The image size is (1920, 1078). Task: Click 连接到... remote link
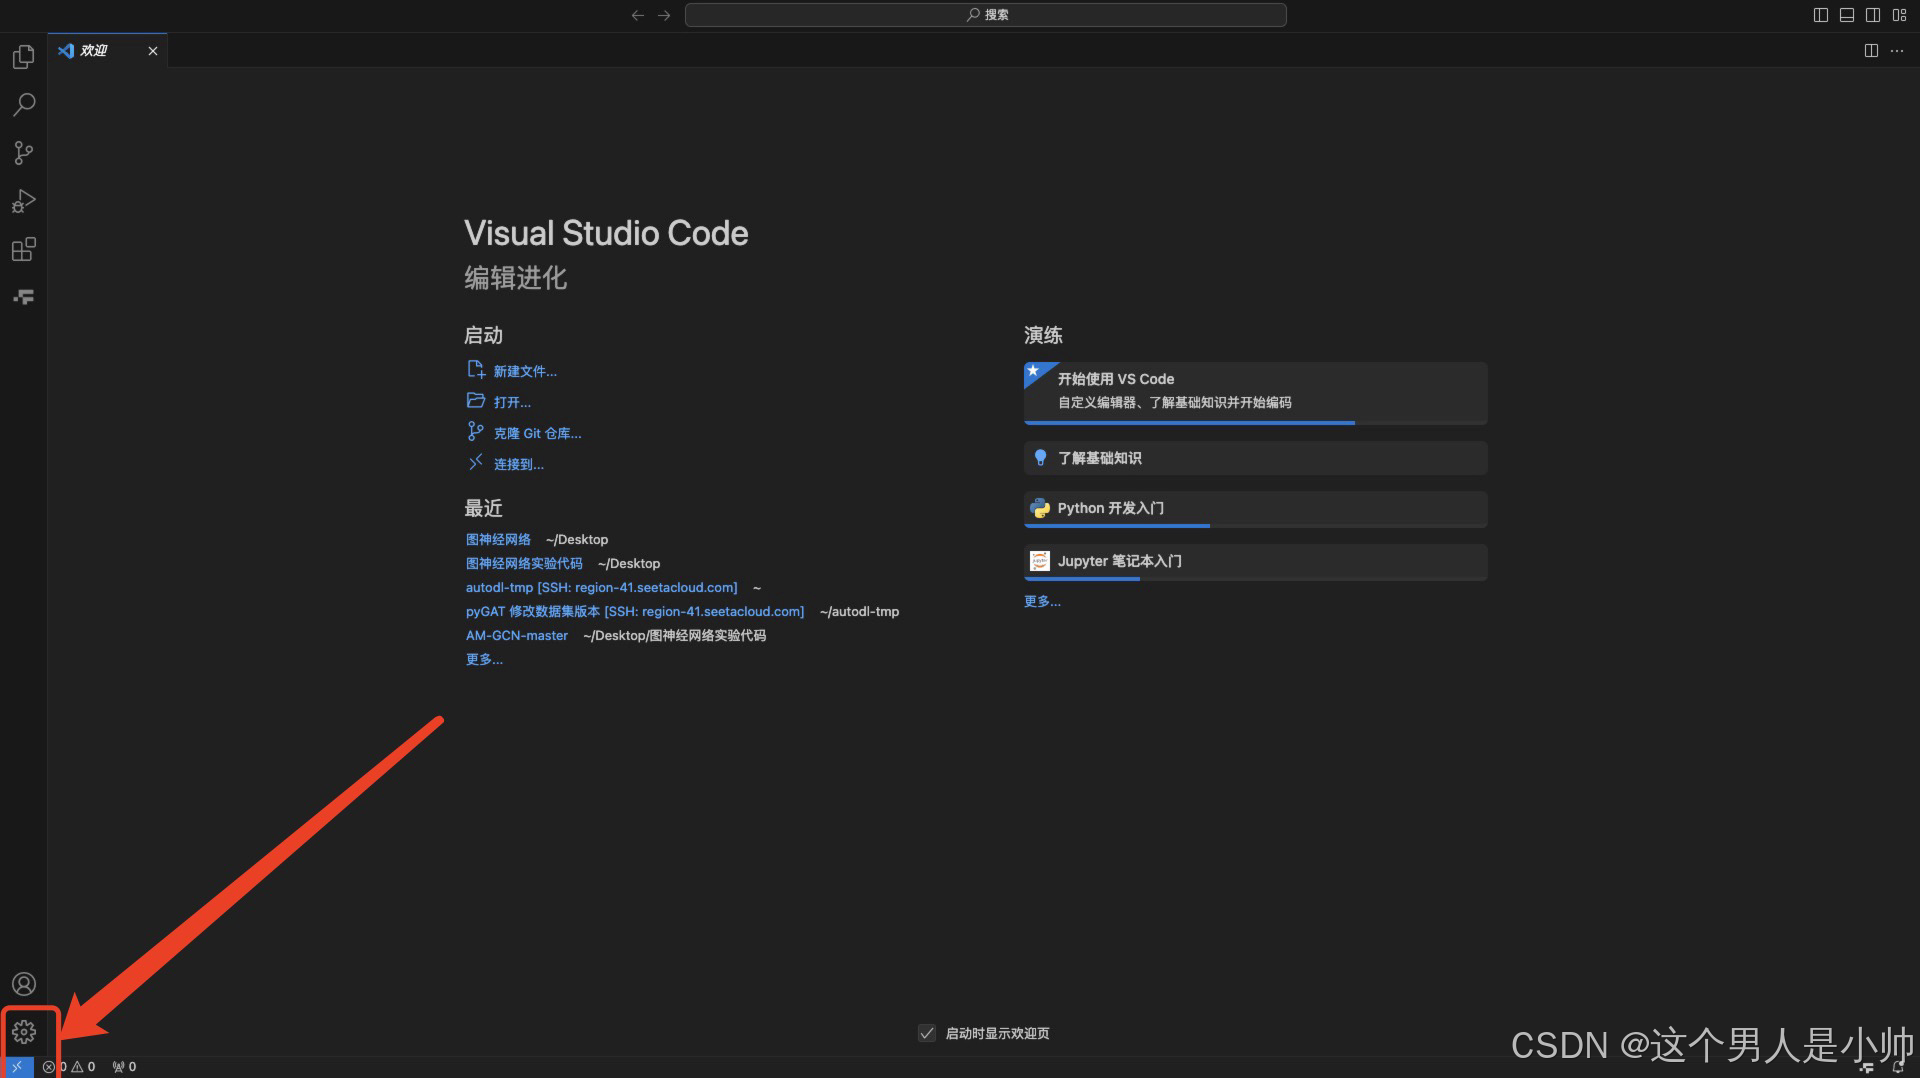point(519,464)
